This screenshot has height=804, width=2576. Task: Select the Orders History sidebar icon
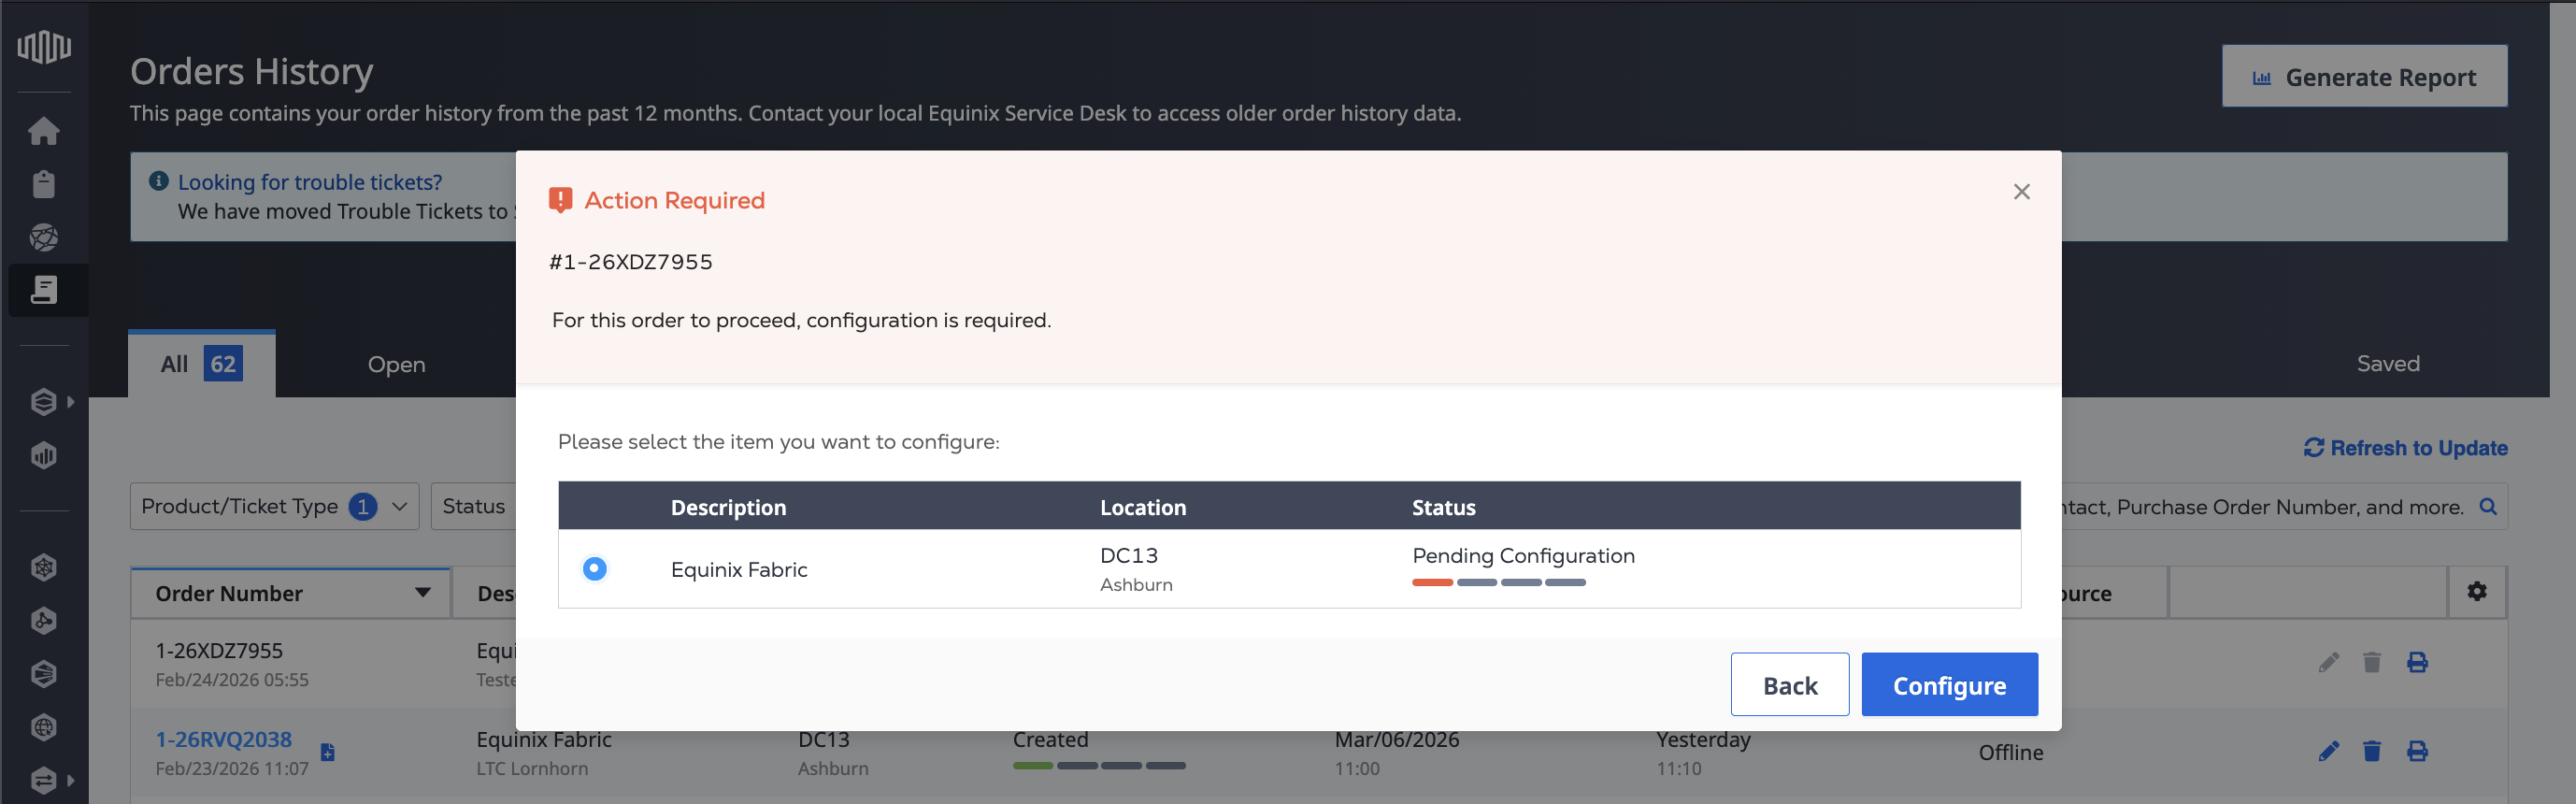pos(44,290)
